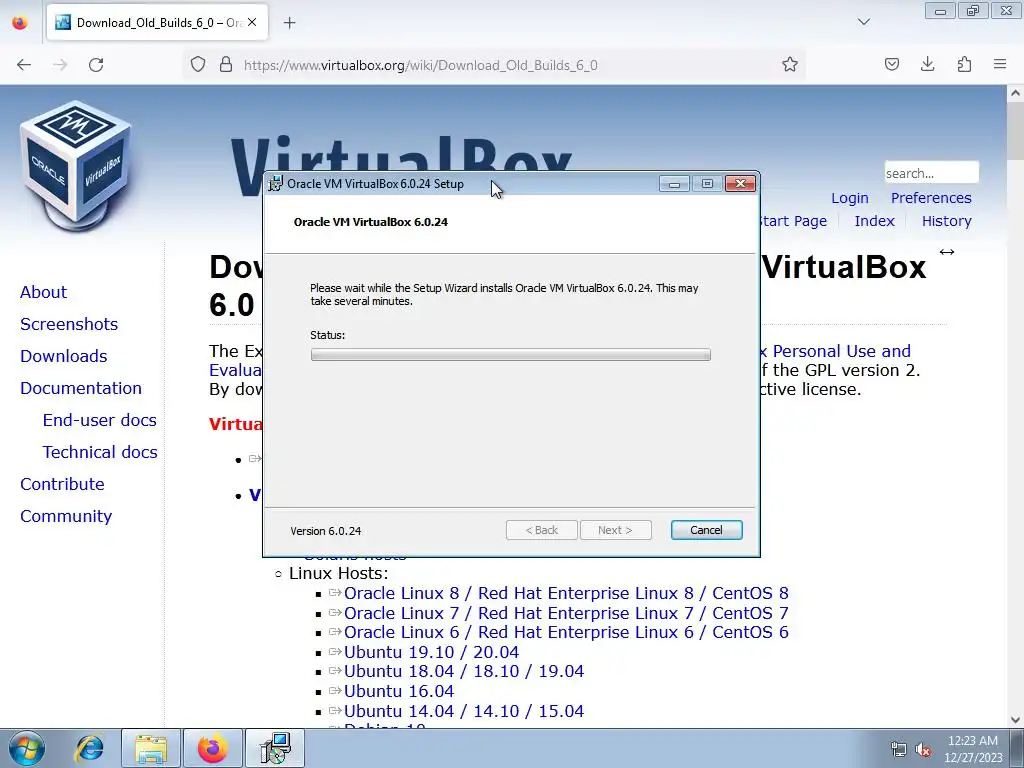Viewport: 1024px width, 768px height.
Task: Open Downloads in the sidebar
Action: [x=63, y=356]
